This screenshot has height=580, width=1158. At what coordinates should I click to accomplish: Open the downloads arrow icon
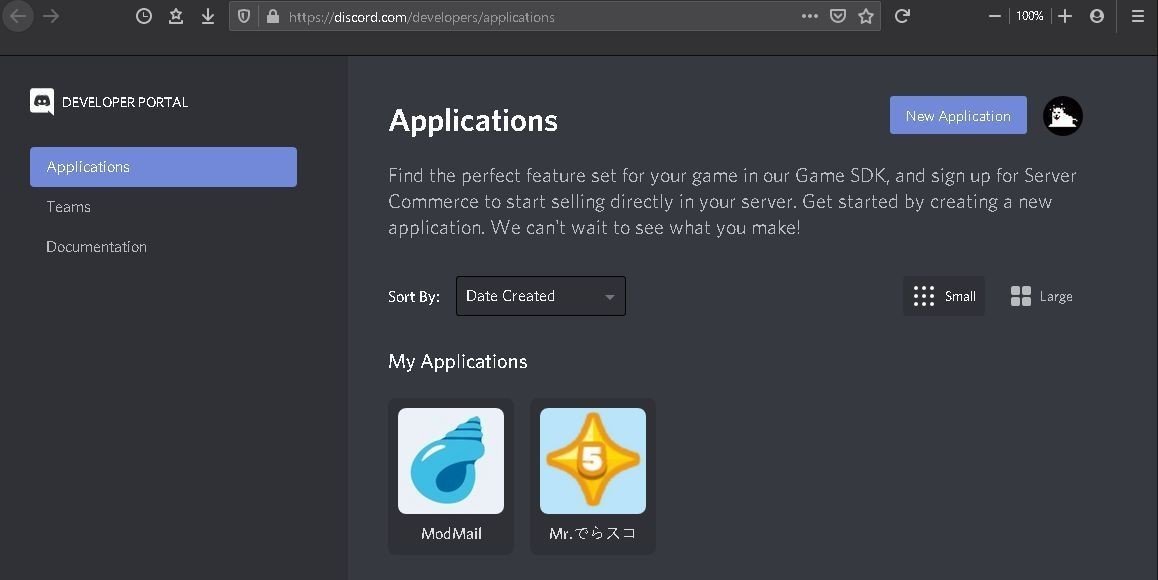tap(208, 16)
